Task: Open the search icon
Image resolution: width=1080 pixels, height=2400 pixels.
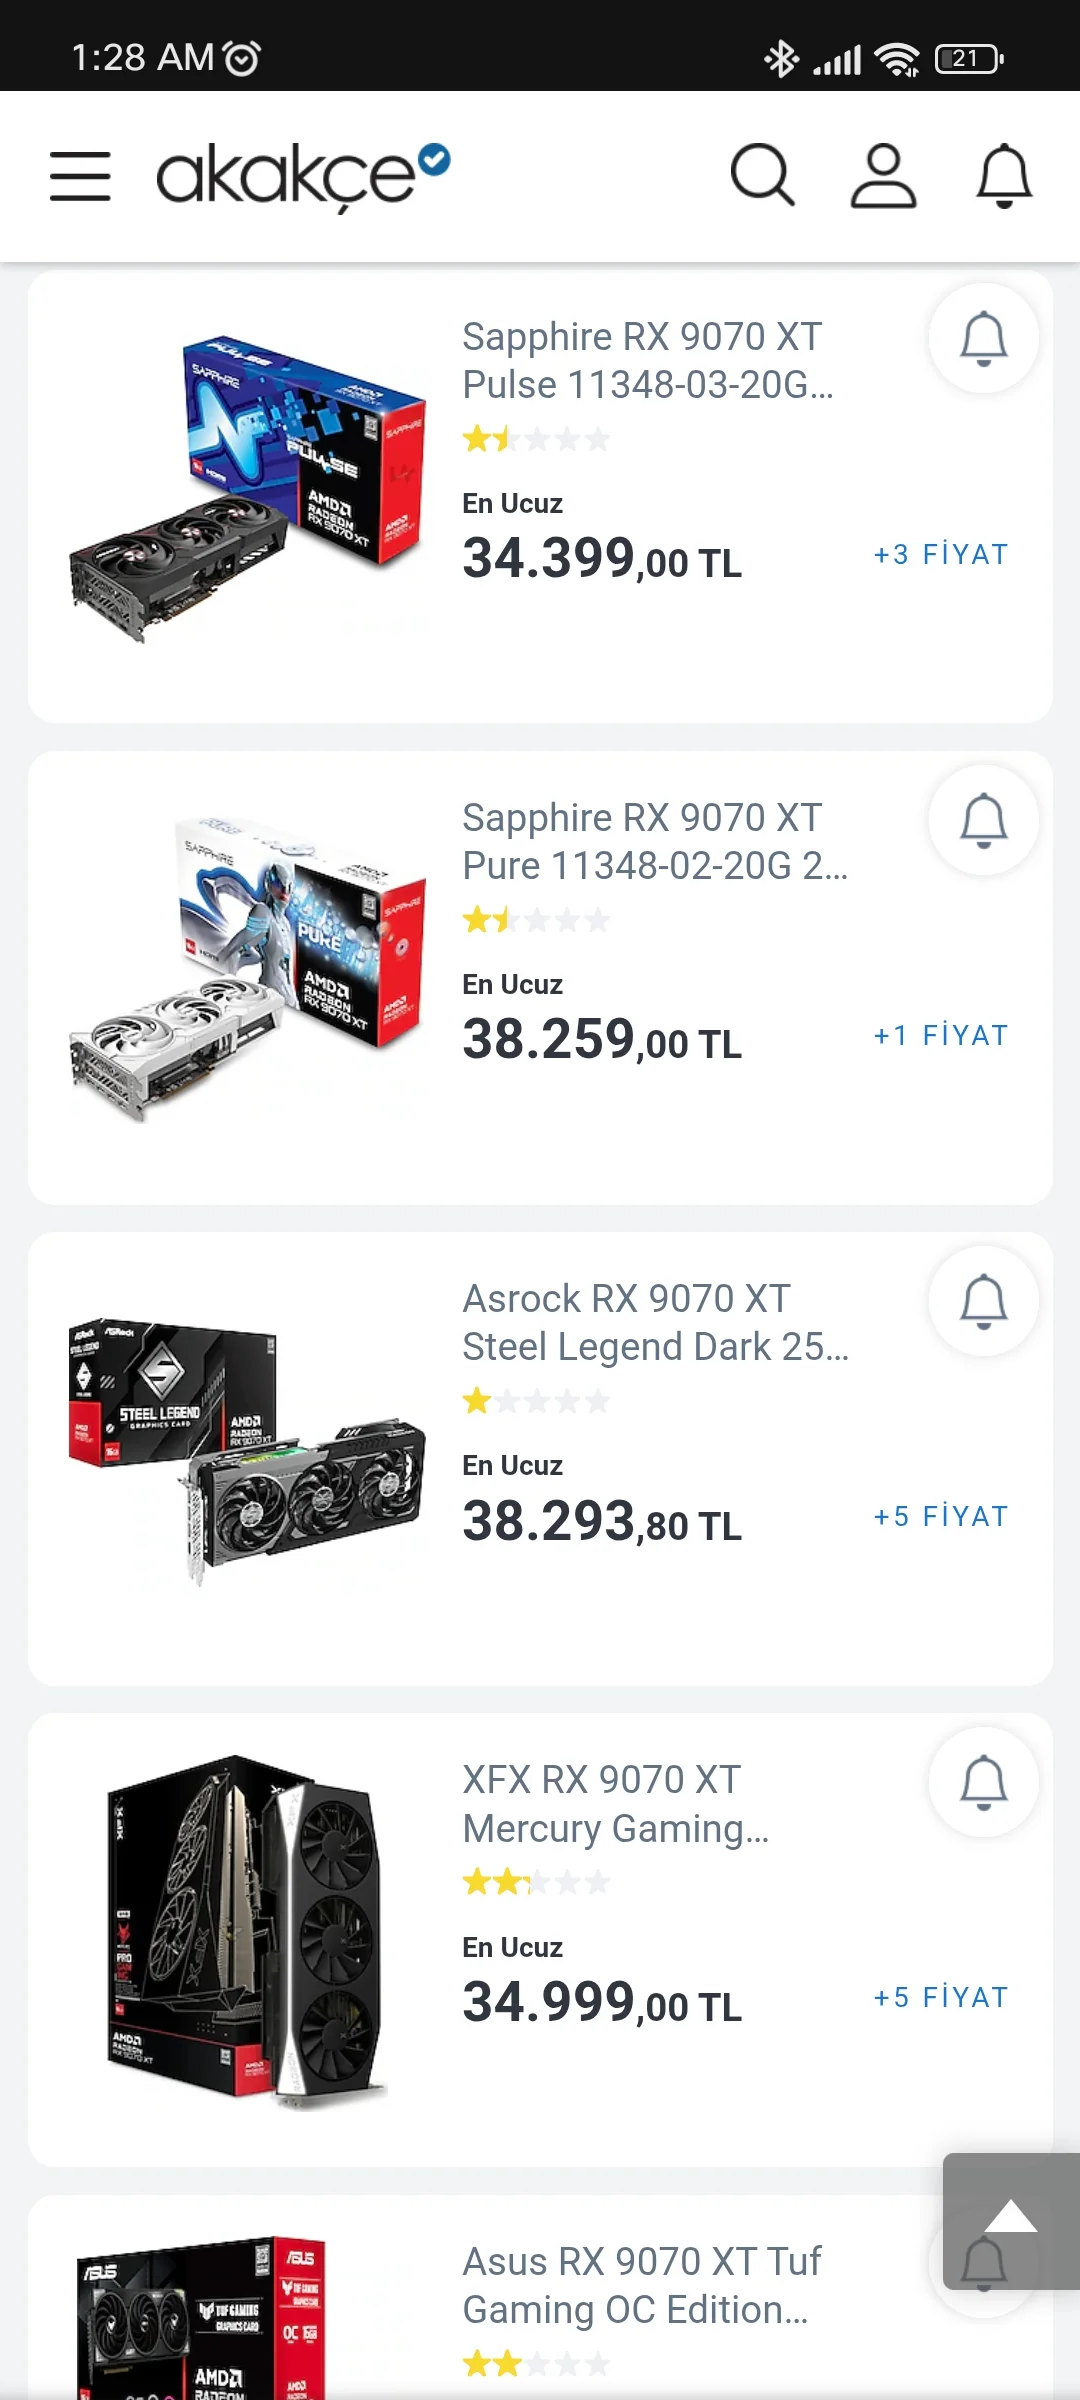Action: [762, 176]
